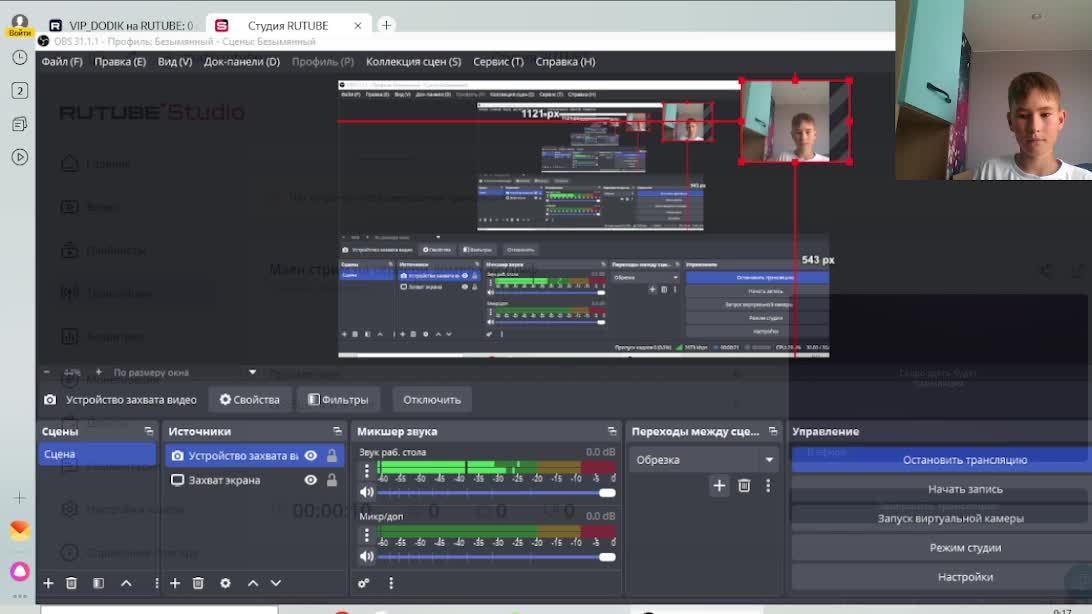
Task: Hide the Устройство захвата видео source
Action: (311, 455)
